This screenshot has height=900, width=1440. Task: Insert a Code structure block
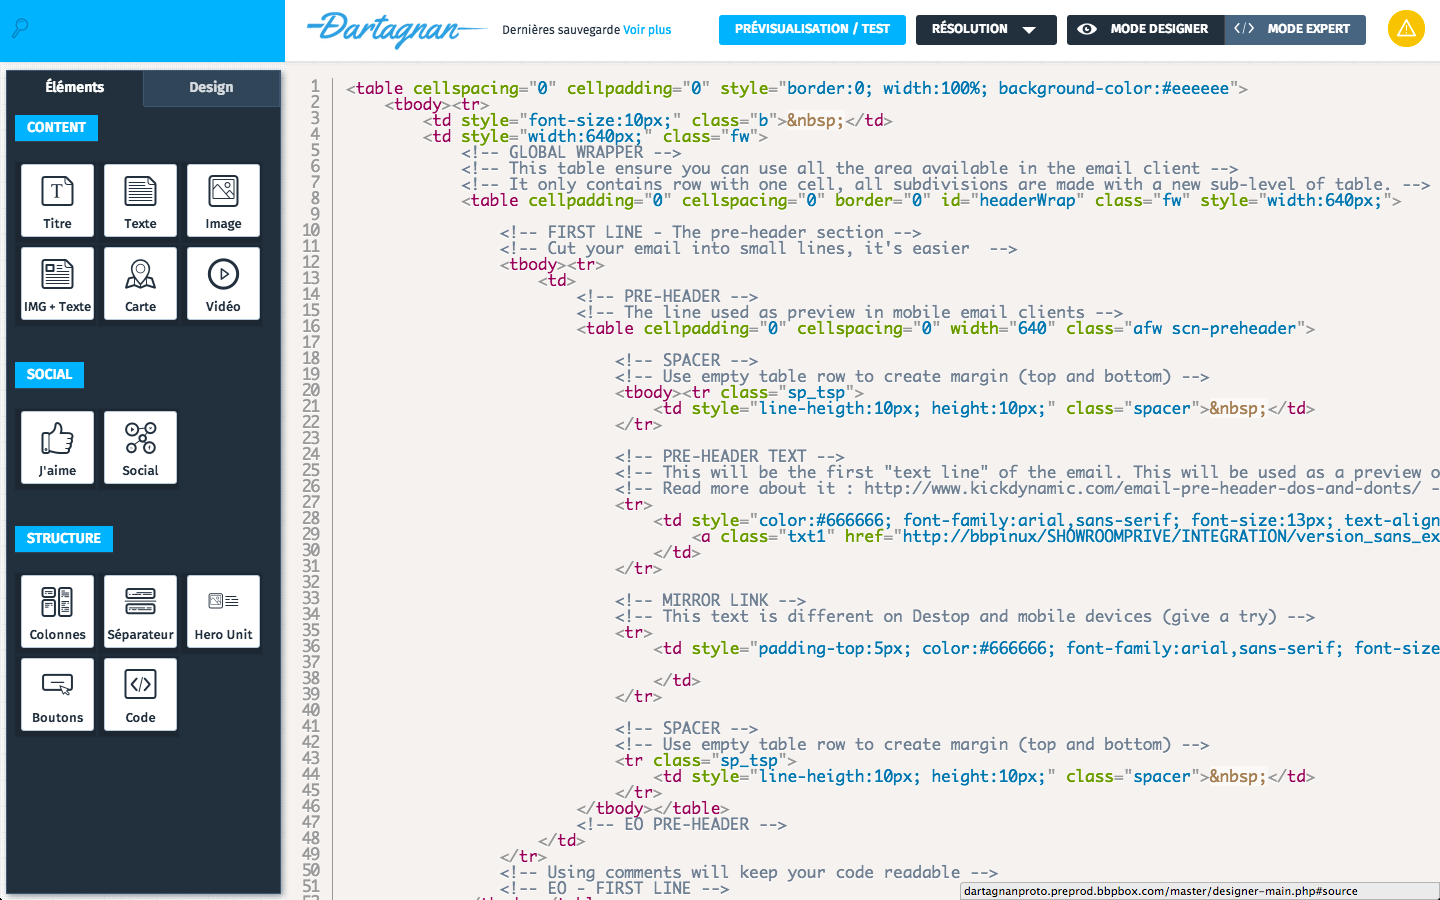click(140, 694)
